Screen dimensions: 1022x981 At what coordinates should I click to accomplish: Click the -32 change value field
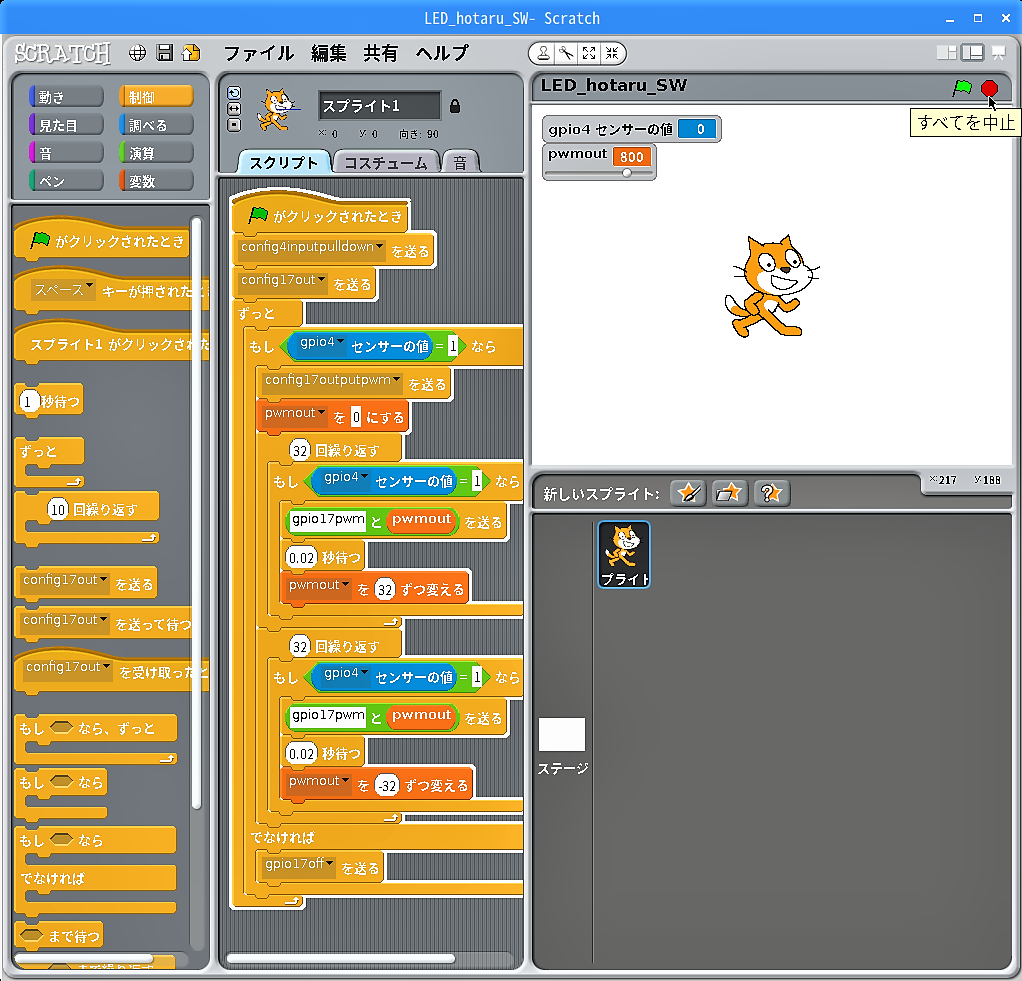[387, 786]
